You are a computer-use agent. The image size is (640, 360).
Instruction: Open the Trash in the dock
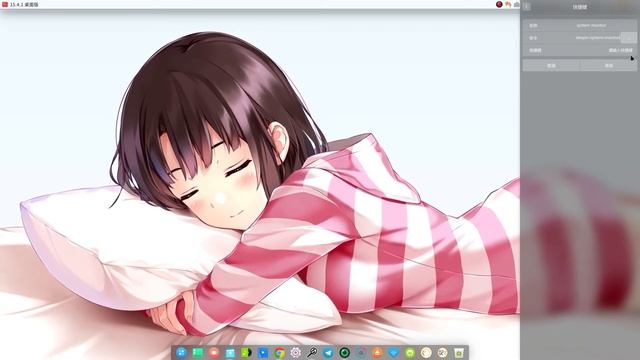click(459, 353)
